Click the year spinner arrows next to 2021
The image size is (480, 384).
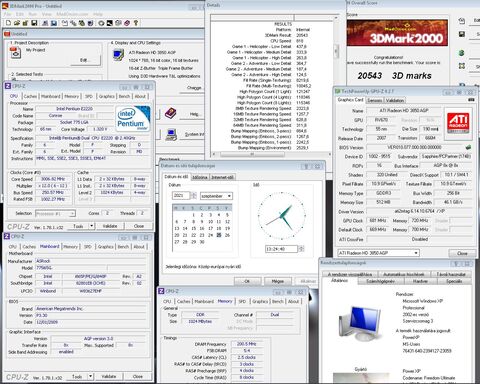(x=193, y=196)
